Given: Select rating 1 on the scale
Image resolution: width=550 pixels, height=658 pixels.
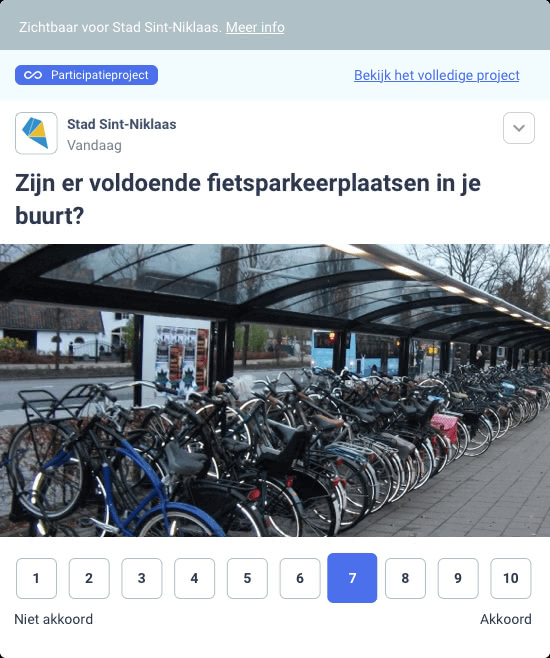Looking at the screenshot, I should pyautogui.click(x=36, y=578).
